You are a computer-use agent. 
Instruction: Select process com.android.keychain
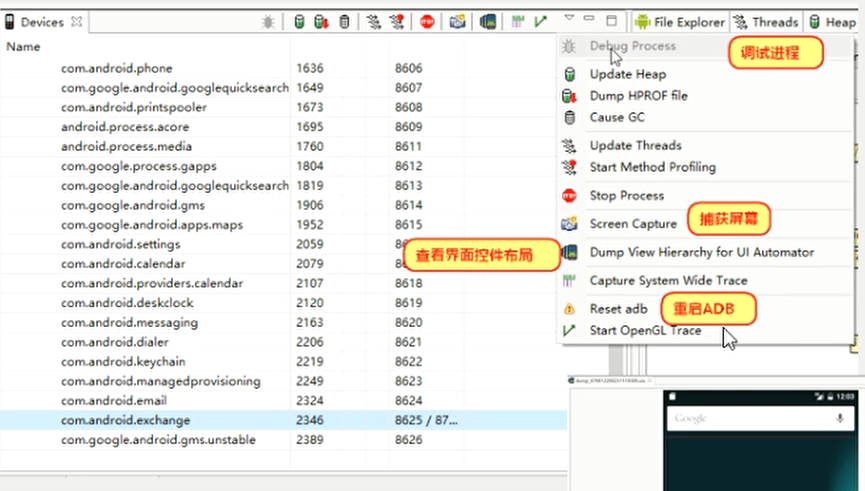pyautogui.click(x=123, y=362)
